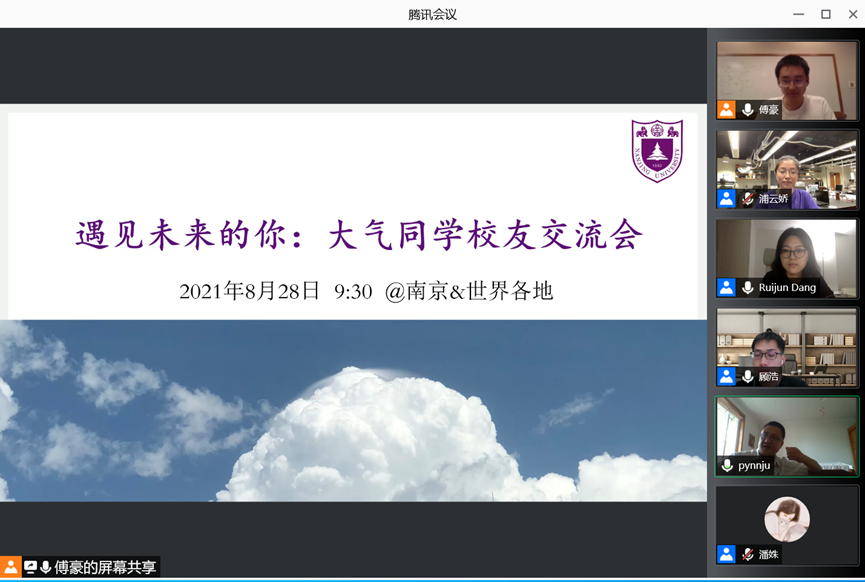Click the blue user icon for 浦云娇
The image size is (865, 582).
727,199
